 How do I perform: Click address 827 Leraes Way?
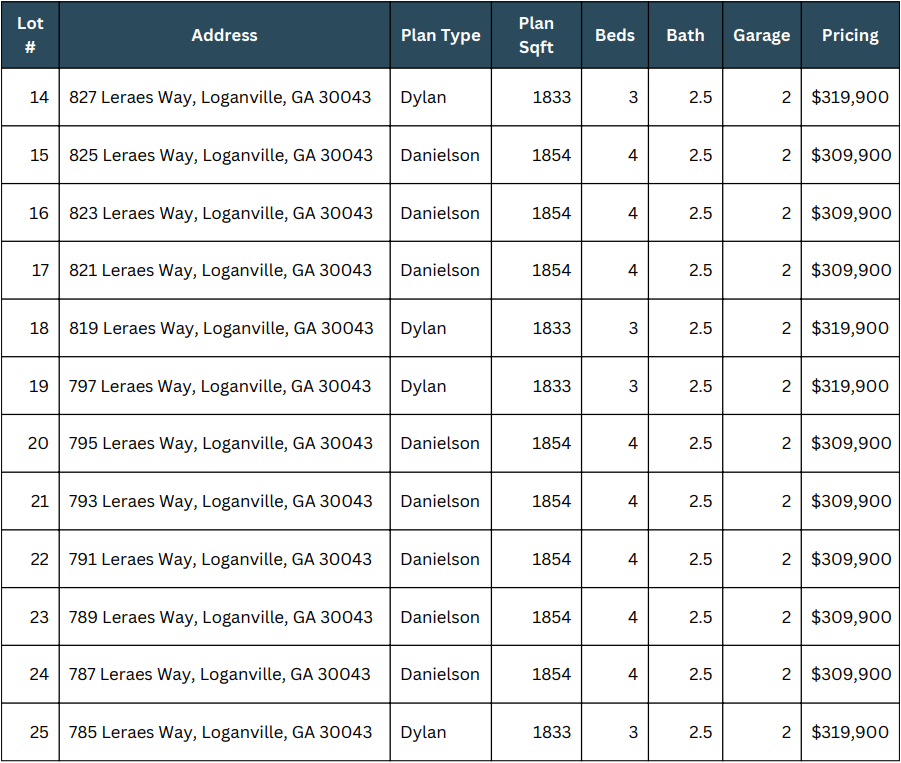220,97
